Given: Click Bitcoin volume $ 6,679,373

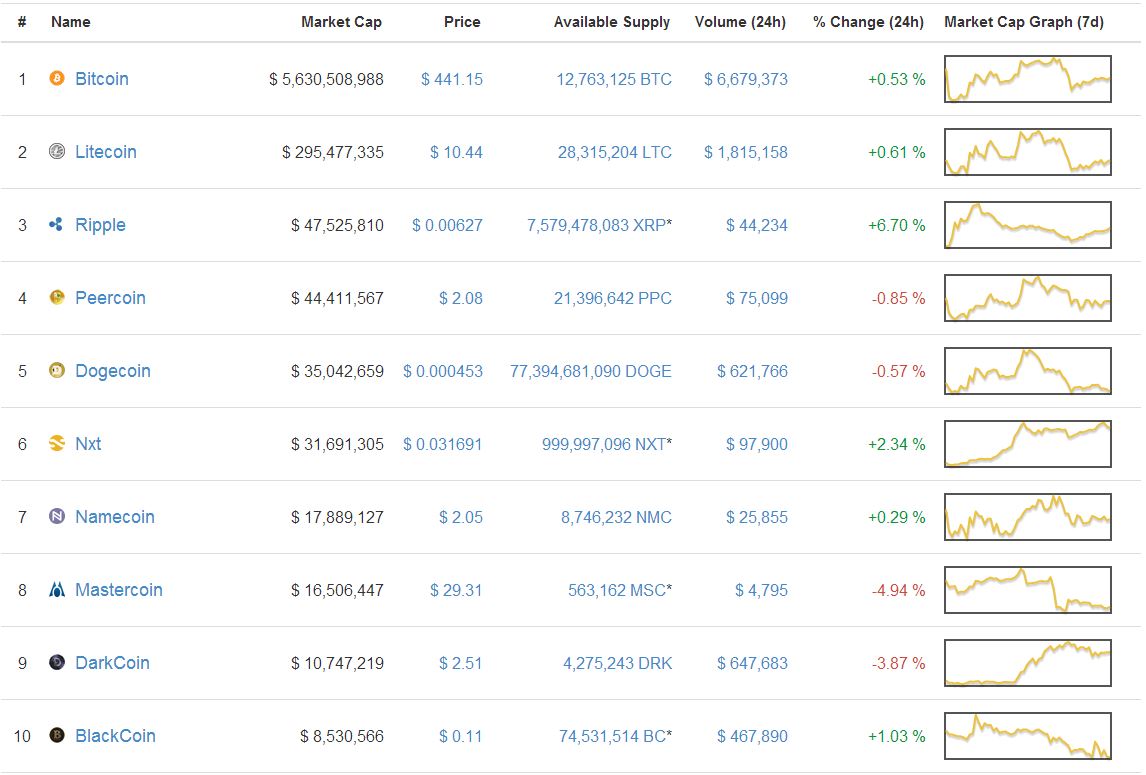Looking at the screenshot, I should tap(745, 79).
